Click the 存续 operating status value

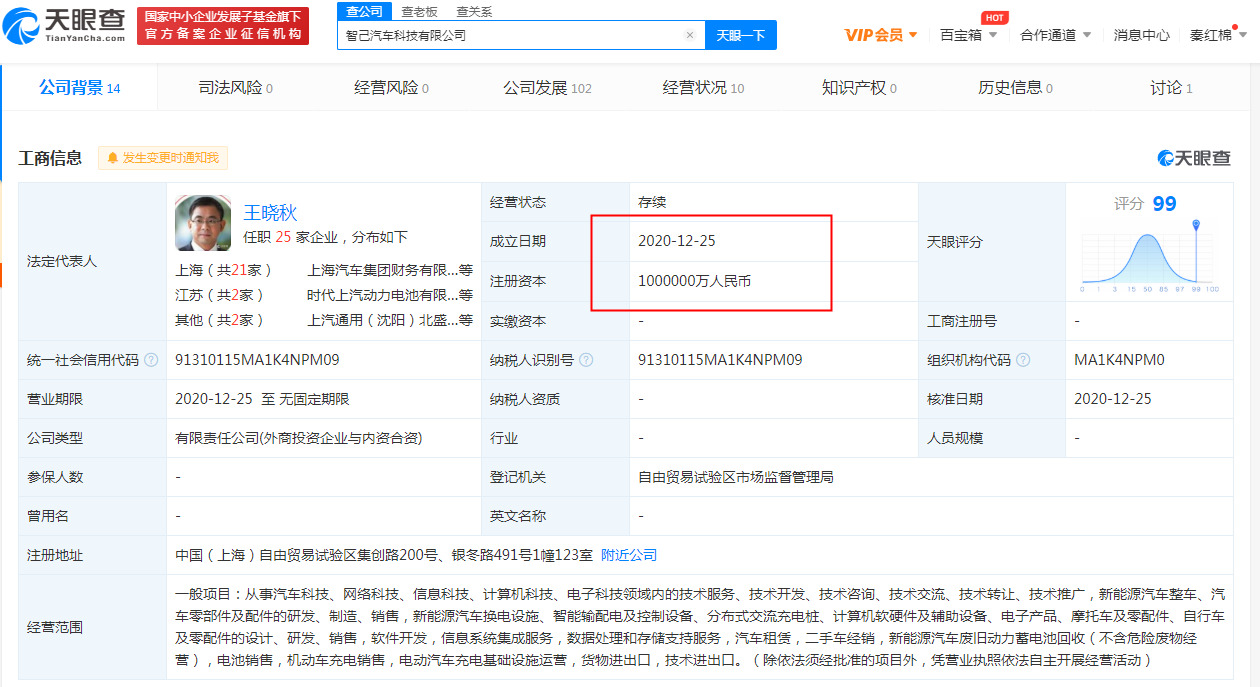652,202
